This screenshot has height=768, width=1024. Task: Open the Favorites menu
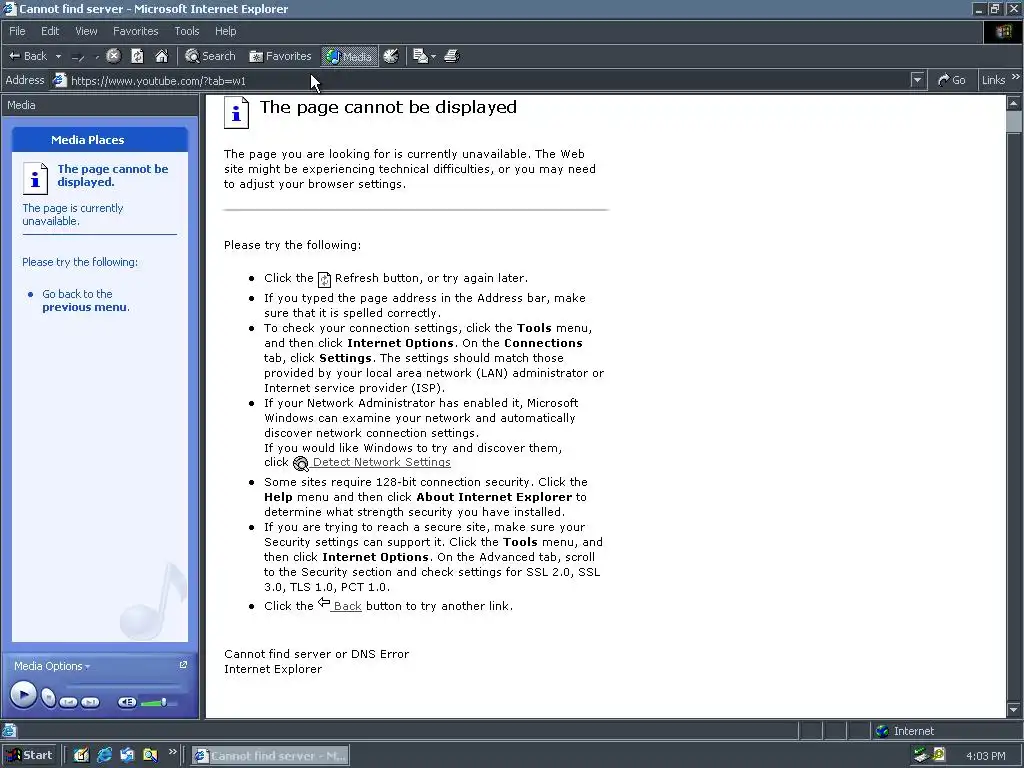[x=135, y=31]
